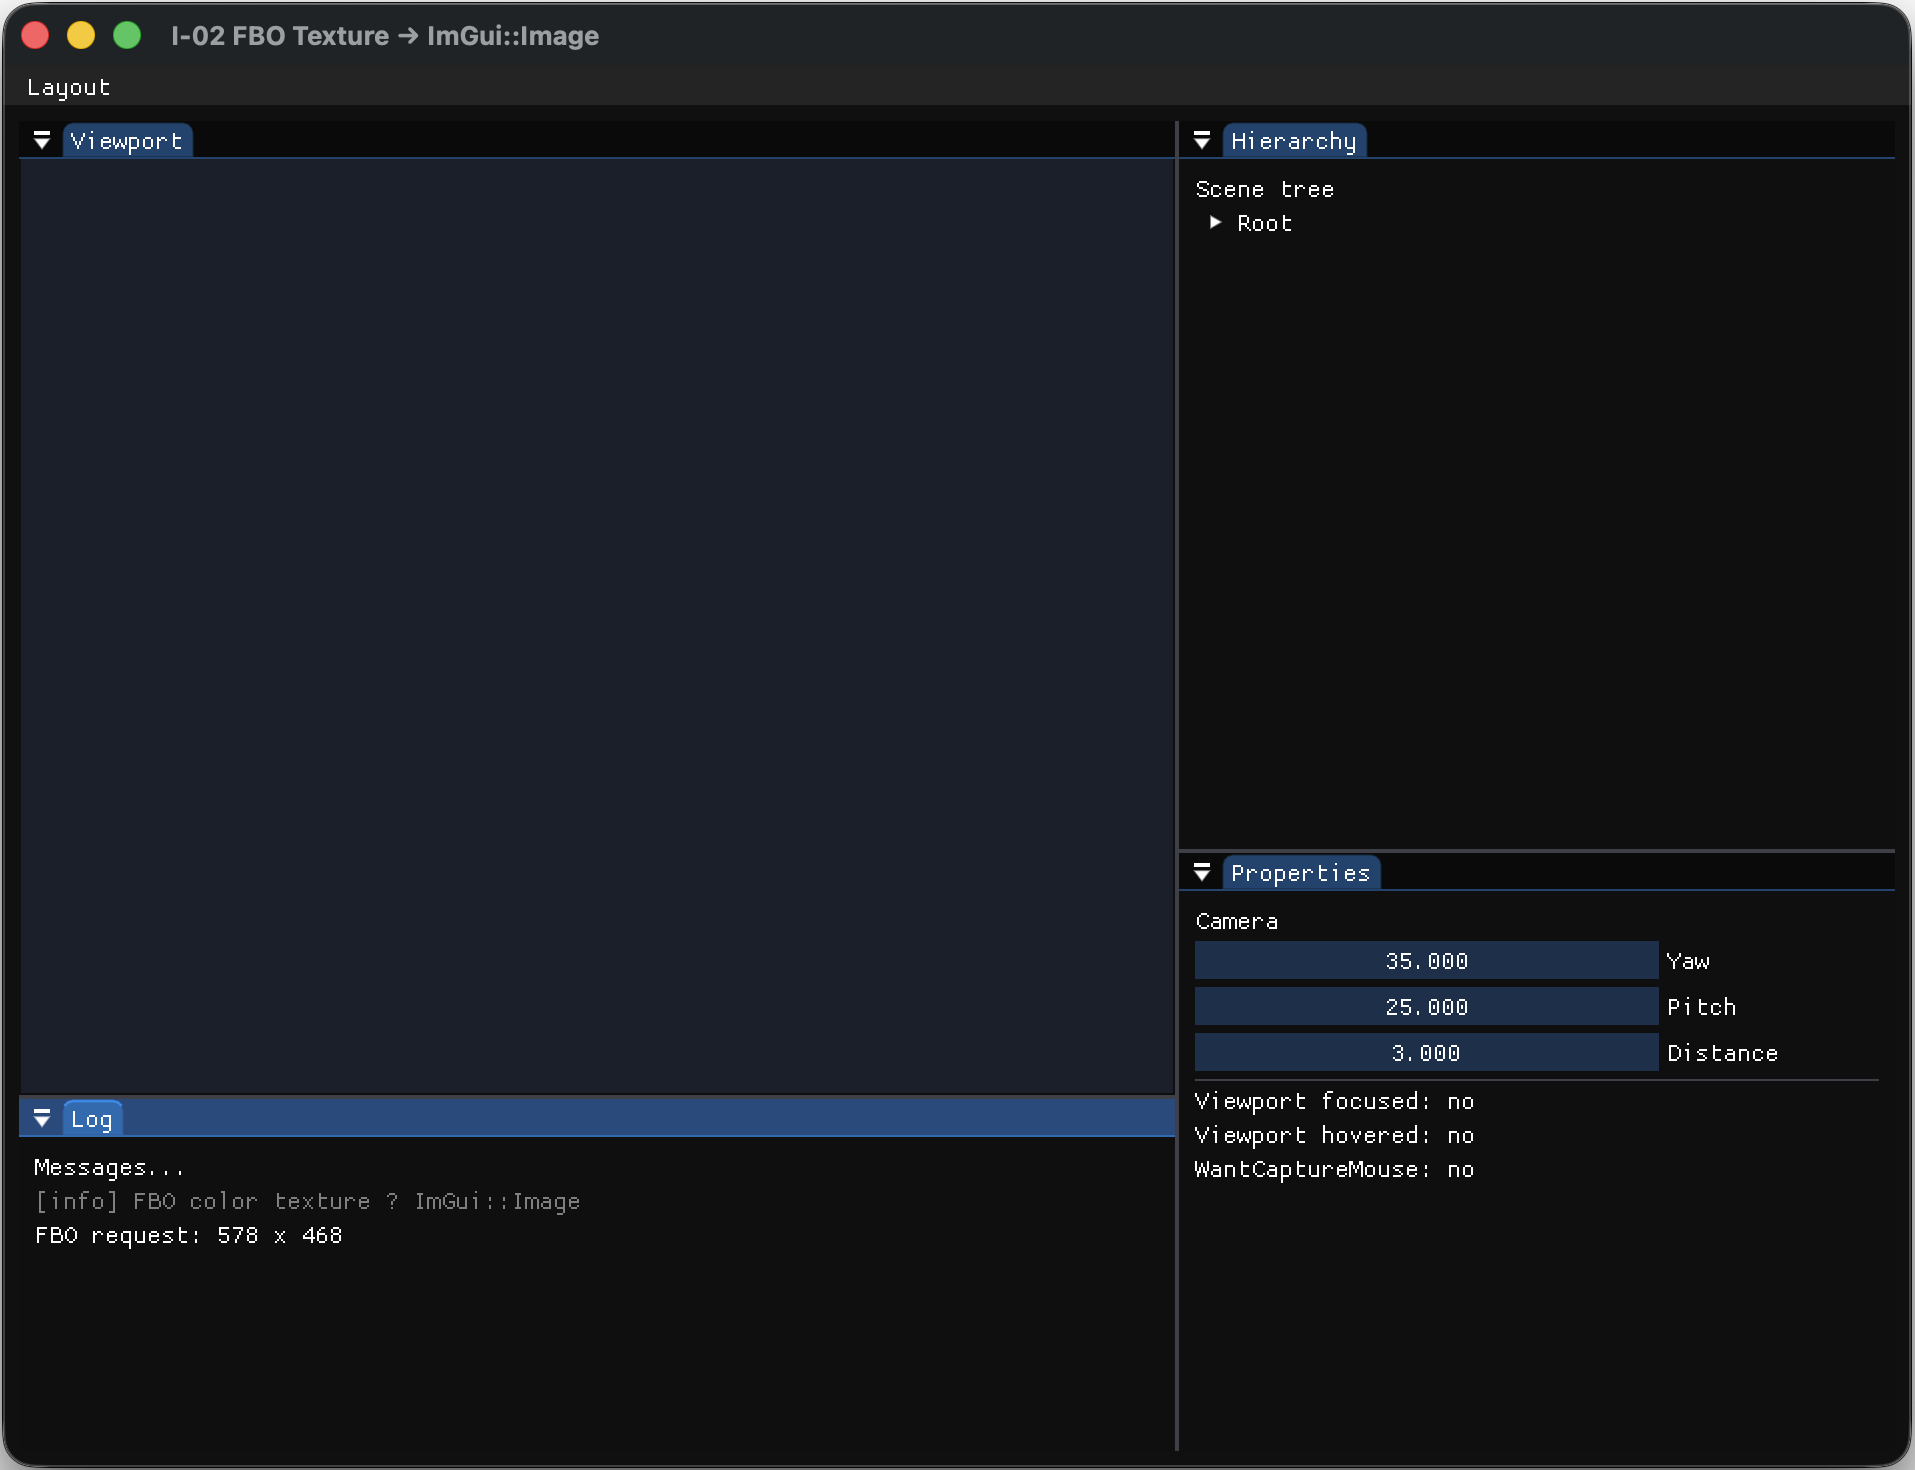Click the 'WantCaptureMouse: no' status text
This screenshot has height=1470, width=1915.
click(1334, 1169)
